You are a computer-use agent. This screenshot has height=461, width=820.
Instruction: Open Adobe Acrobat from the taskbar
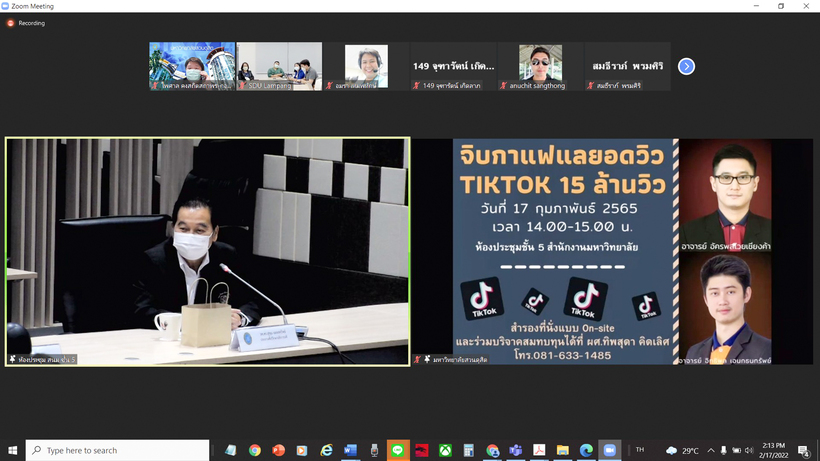coord(539,450)
